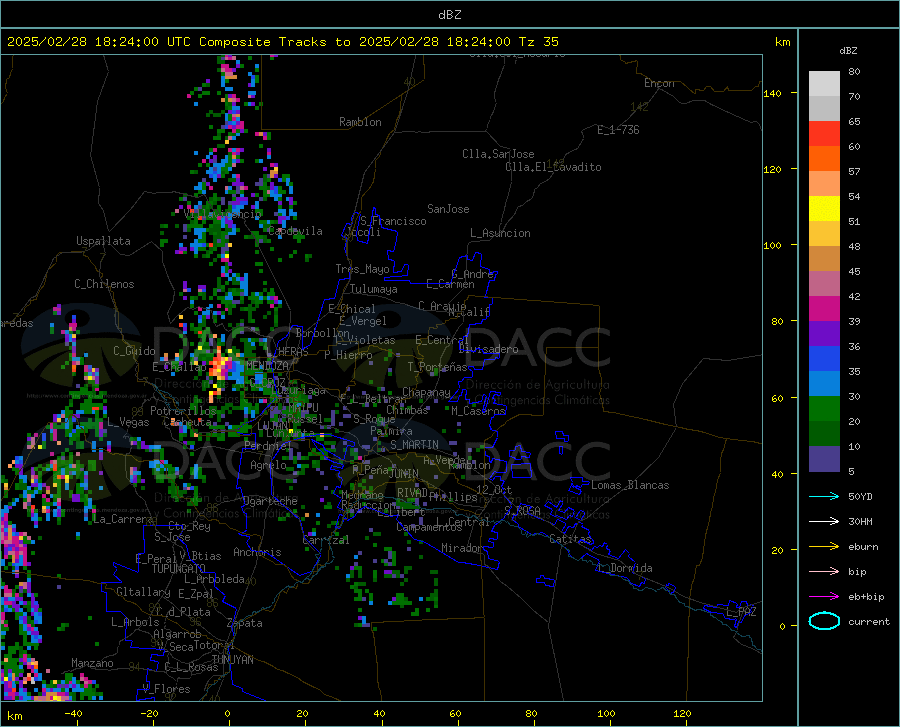
Task: Click the Manzano map label
Action: tap(92, 663)
